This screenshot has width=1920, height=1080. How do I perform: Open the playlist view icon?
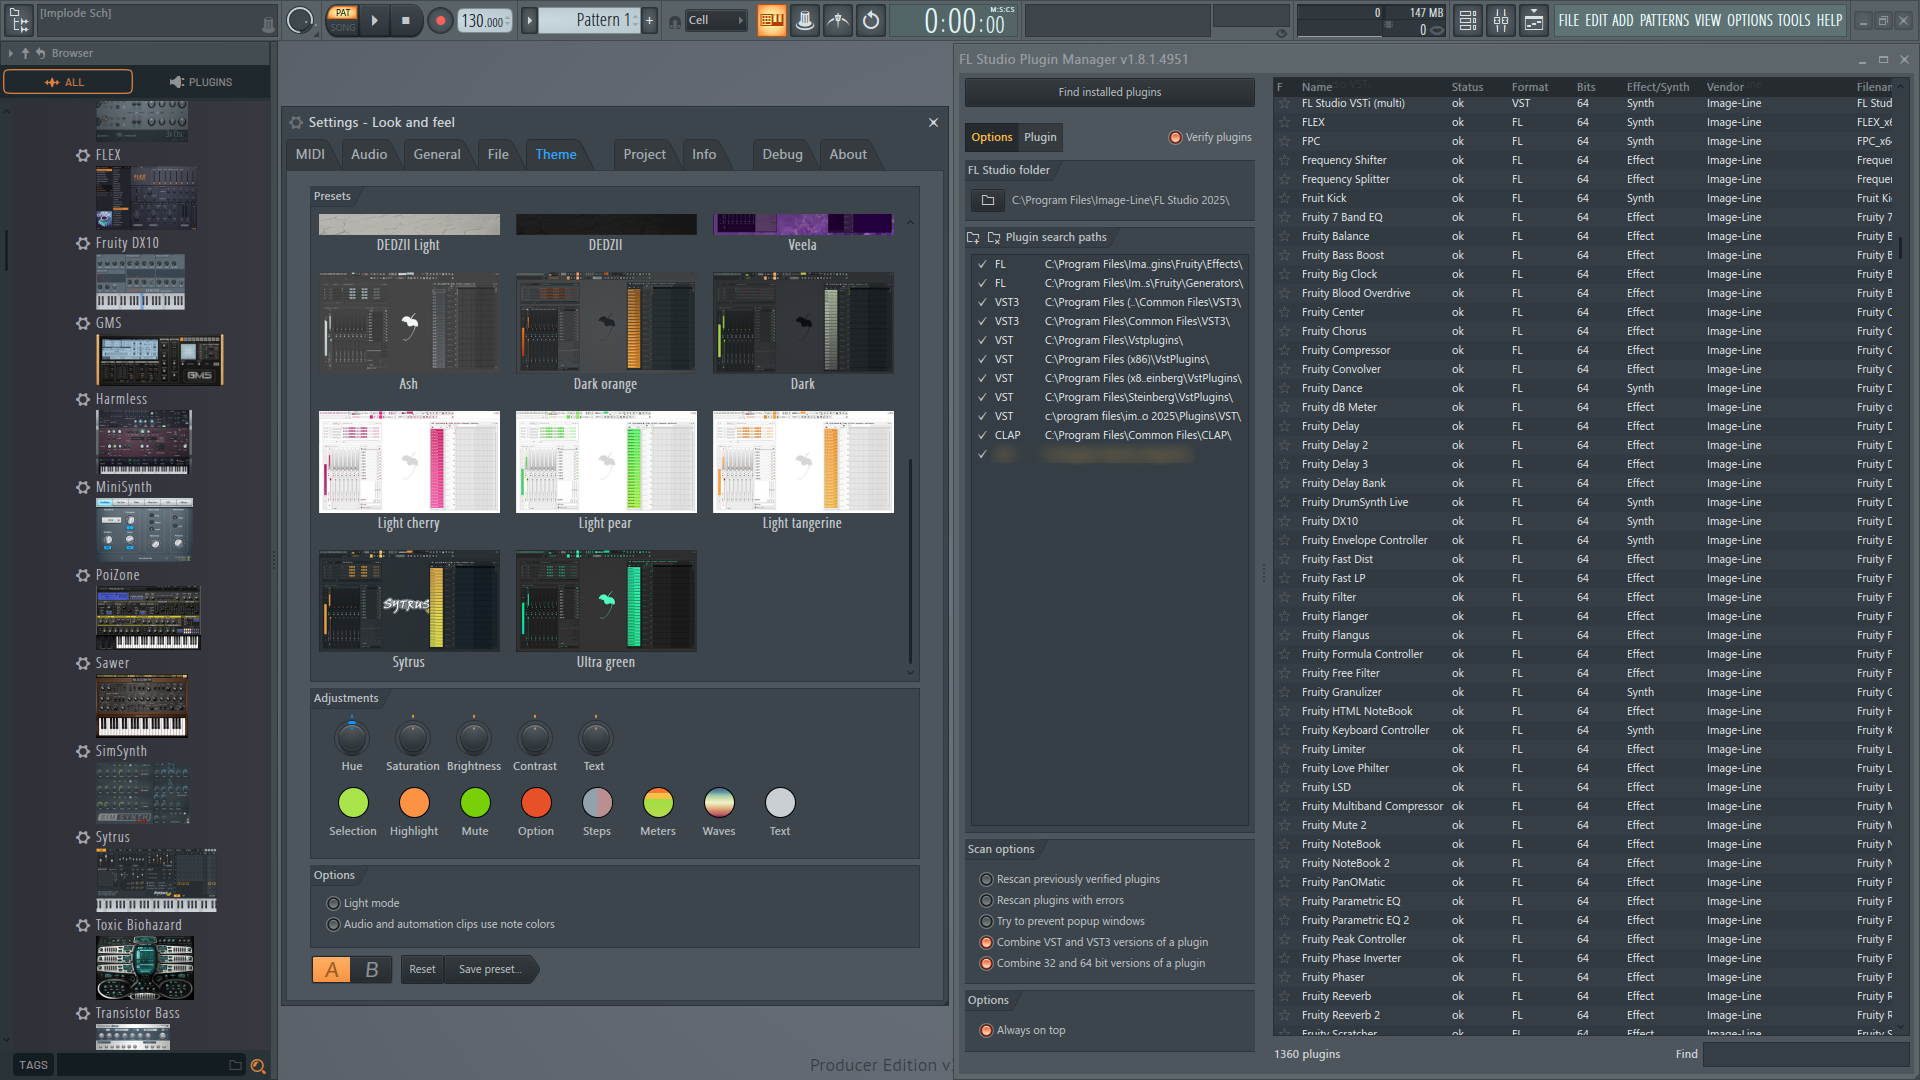[x=1534, y=20]
